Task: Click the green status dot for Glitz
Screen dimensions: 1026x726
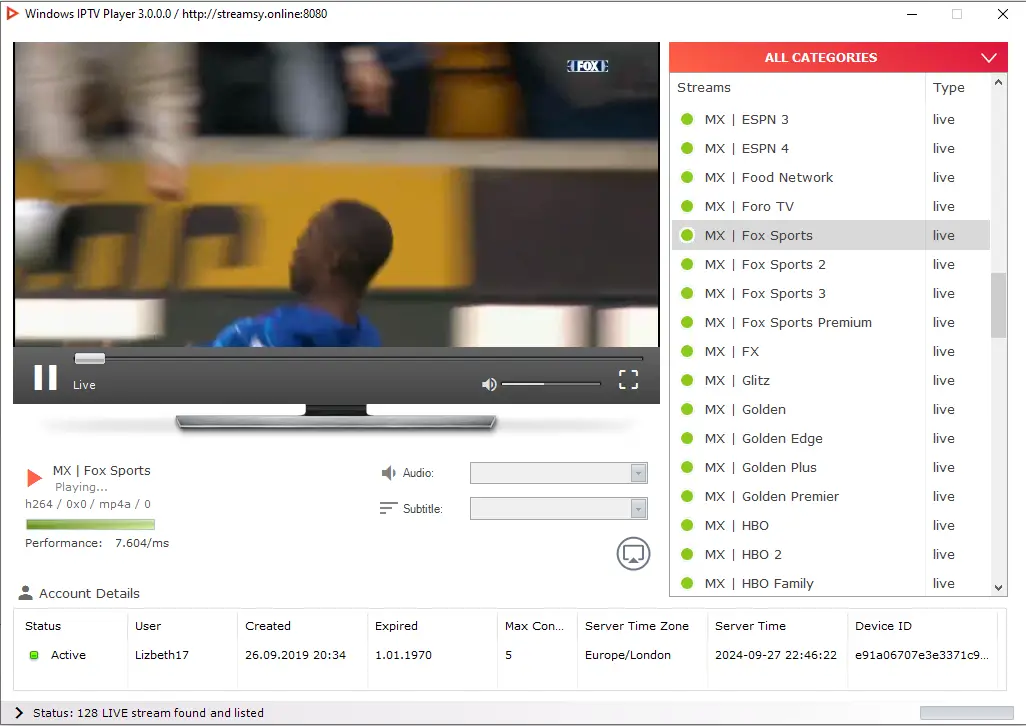Action: coord(687,380)
